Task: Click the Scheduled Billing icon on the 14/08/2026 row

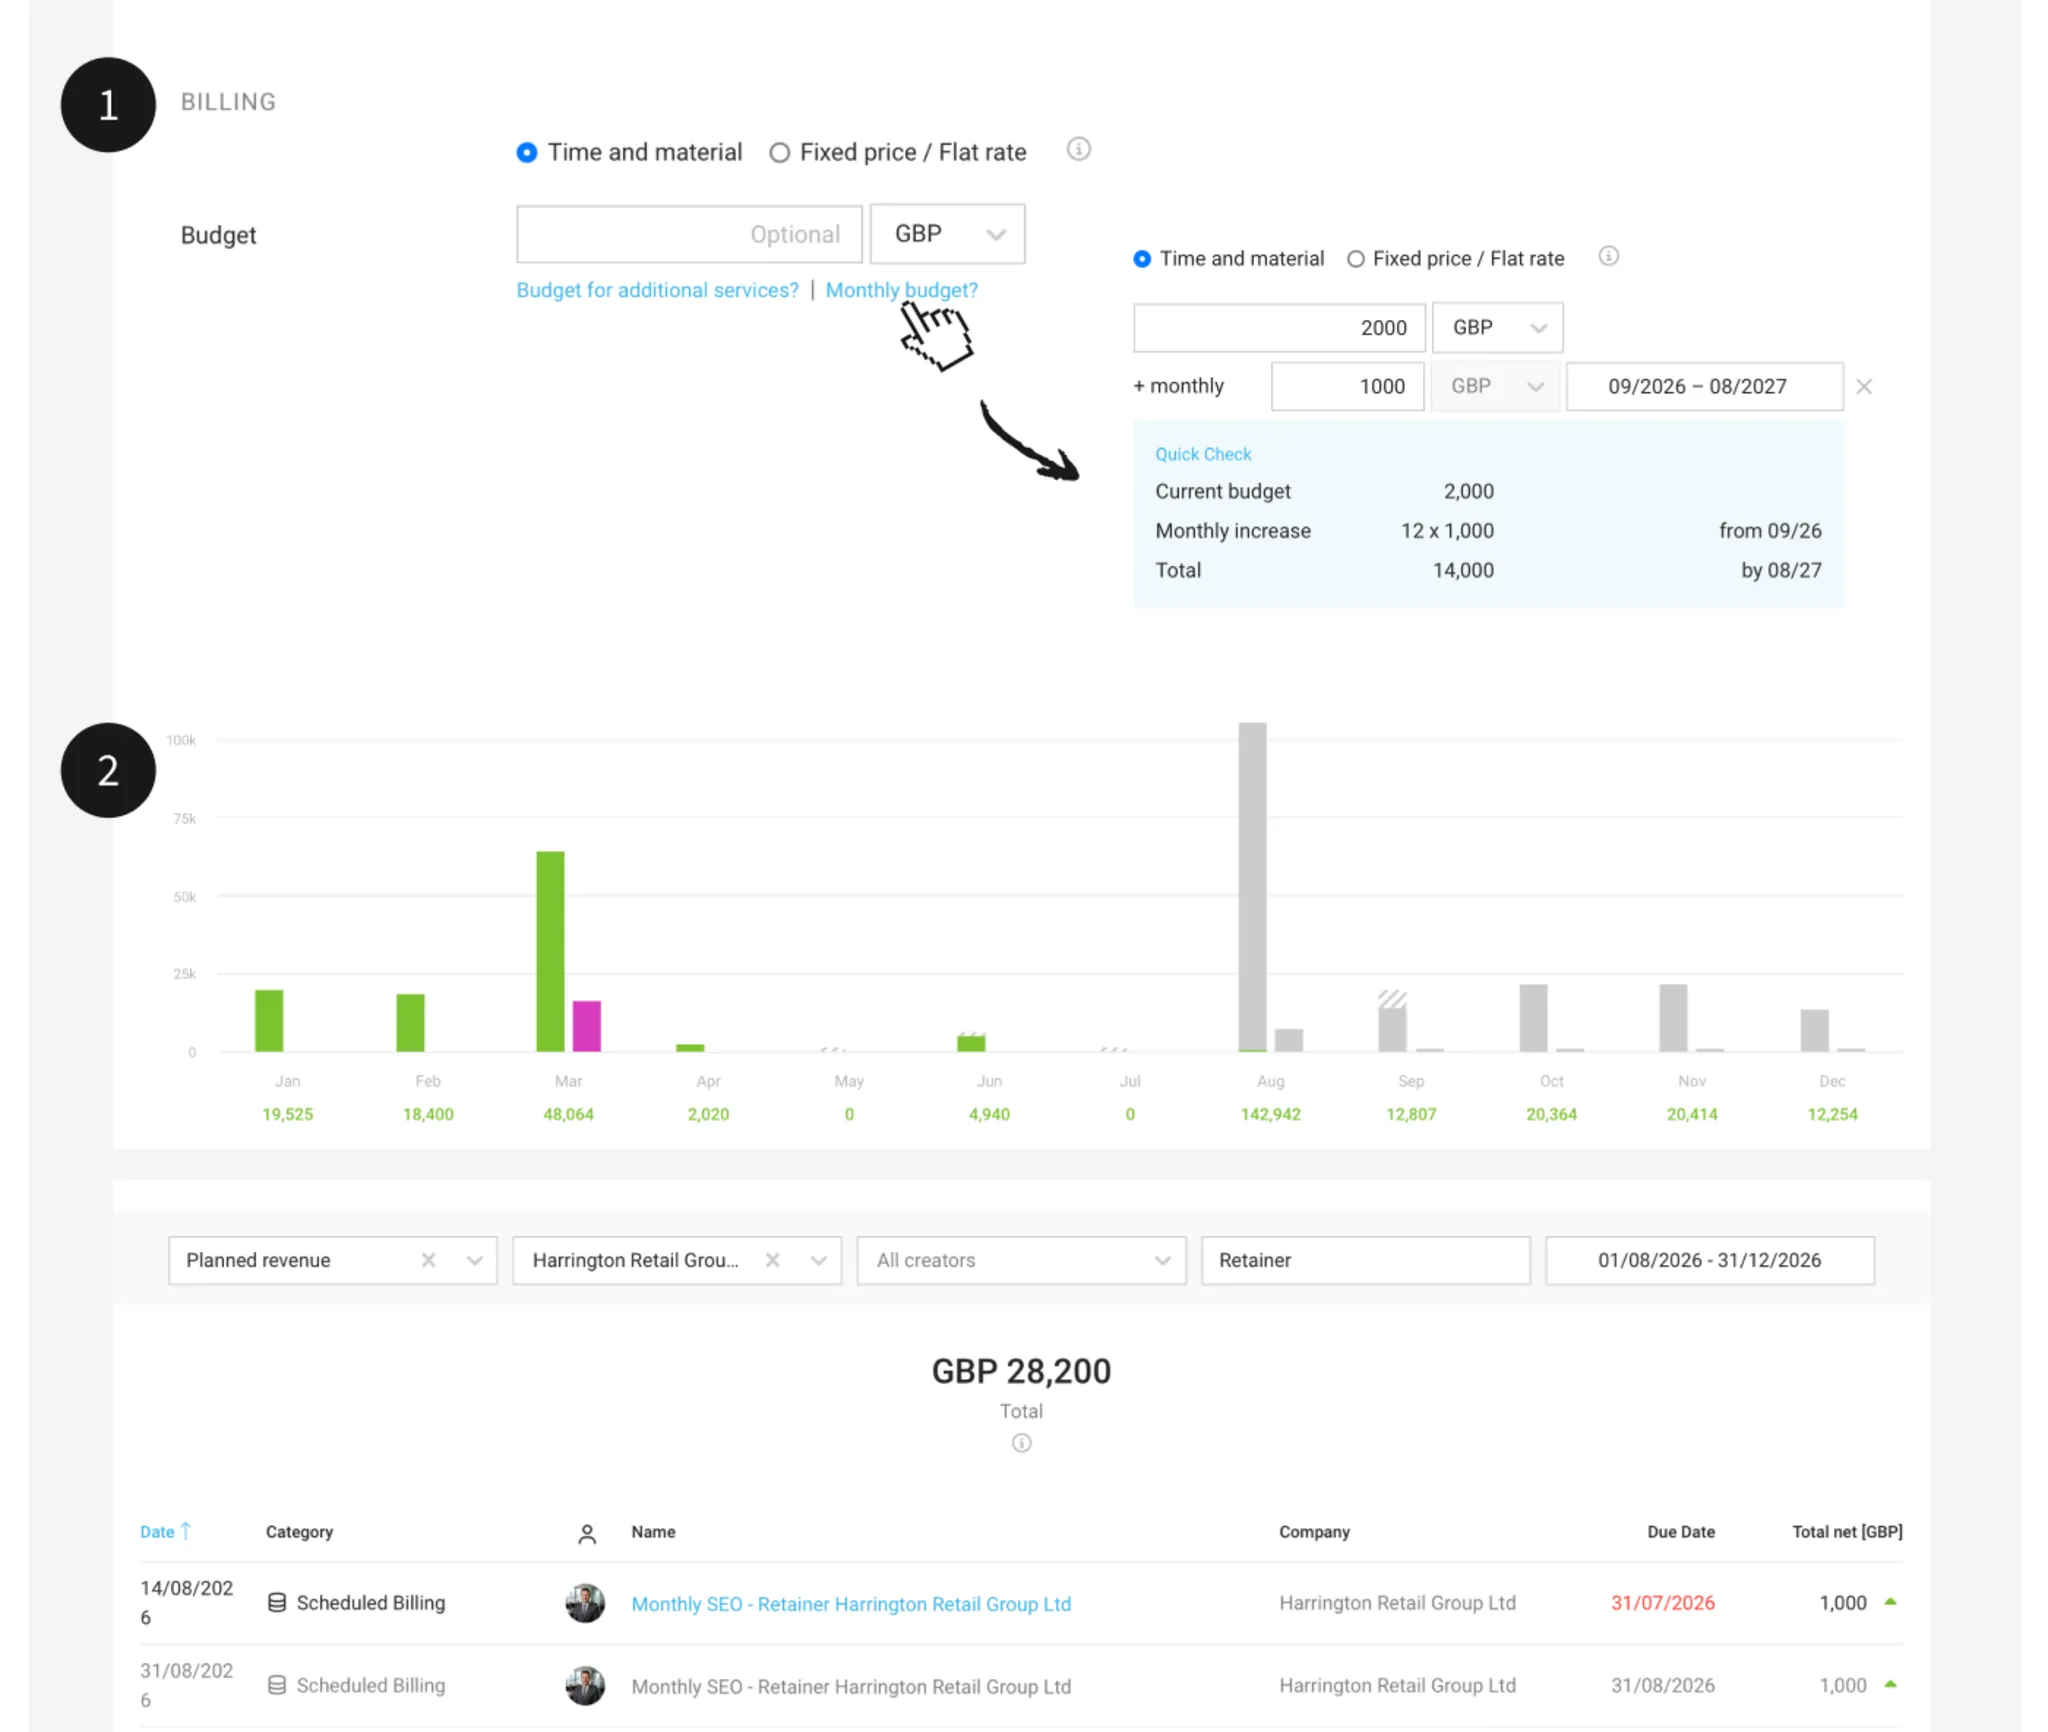Action: tap(277, 1603)
